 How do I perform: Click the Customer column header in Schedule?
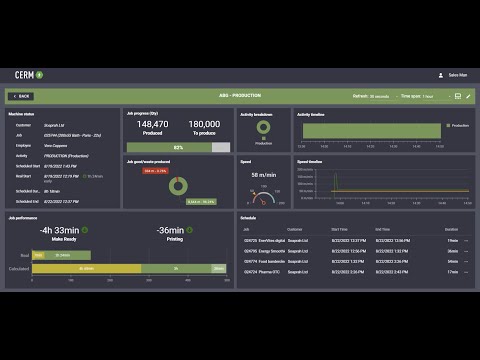pyautogui.click(x=295, y=229)
